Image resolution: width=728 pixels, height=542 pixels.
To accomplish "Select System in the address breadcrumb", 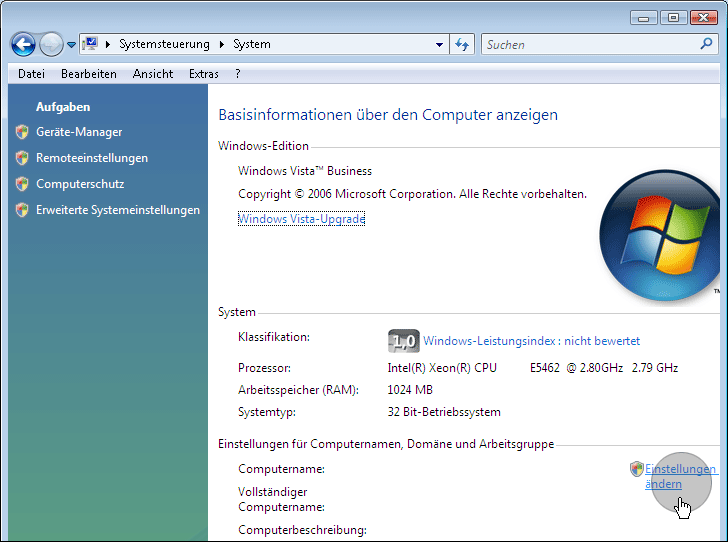I will [x=252, y=44].
